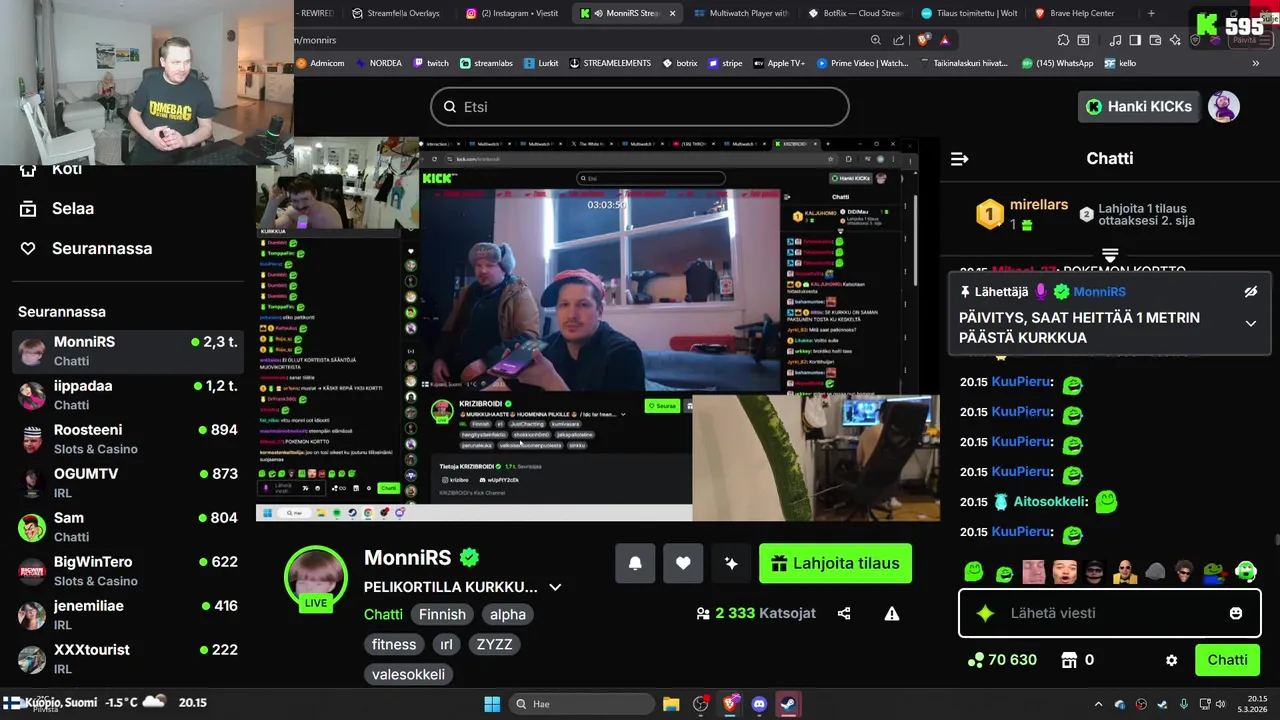Open the emoji picker in message box
This screenshot has width=1280, height=720.
point(1236,613)
